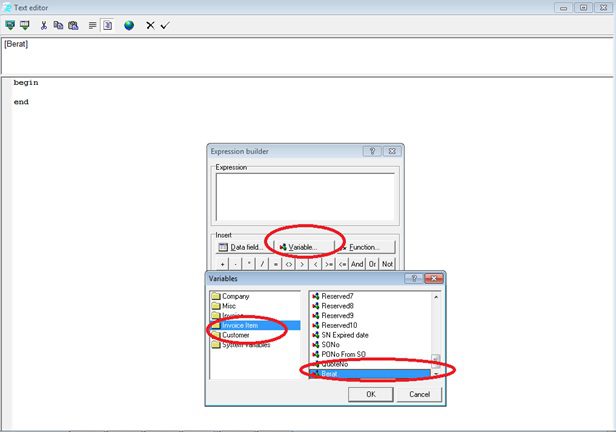The height and width of the screenshot is (432, 616).
Task: Click the Cut scissors icon in toolbar
Action: [x=44, y=25]
